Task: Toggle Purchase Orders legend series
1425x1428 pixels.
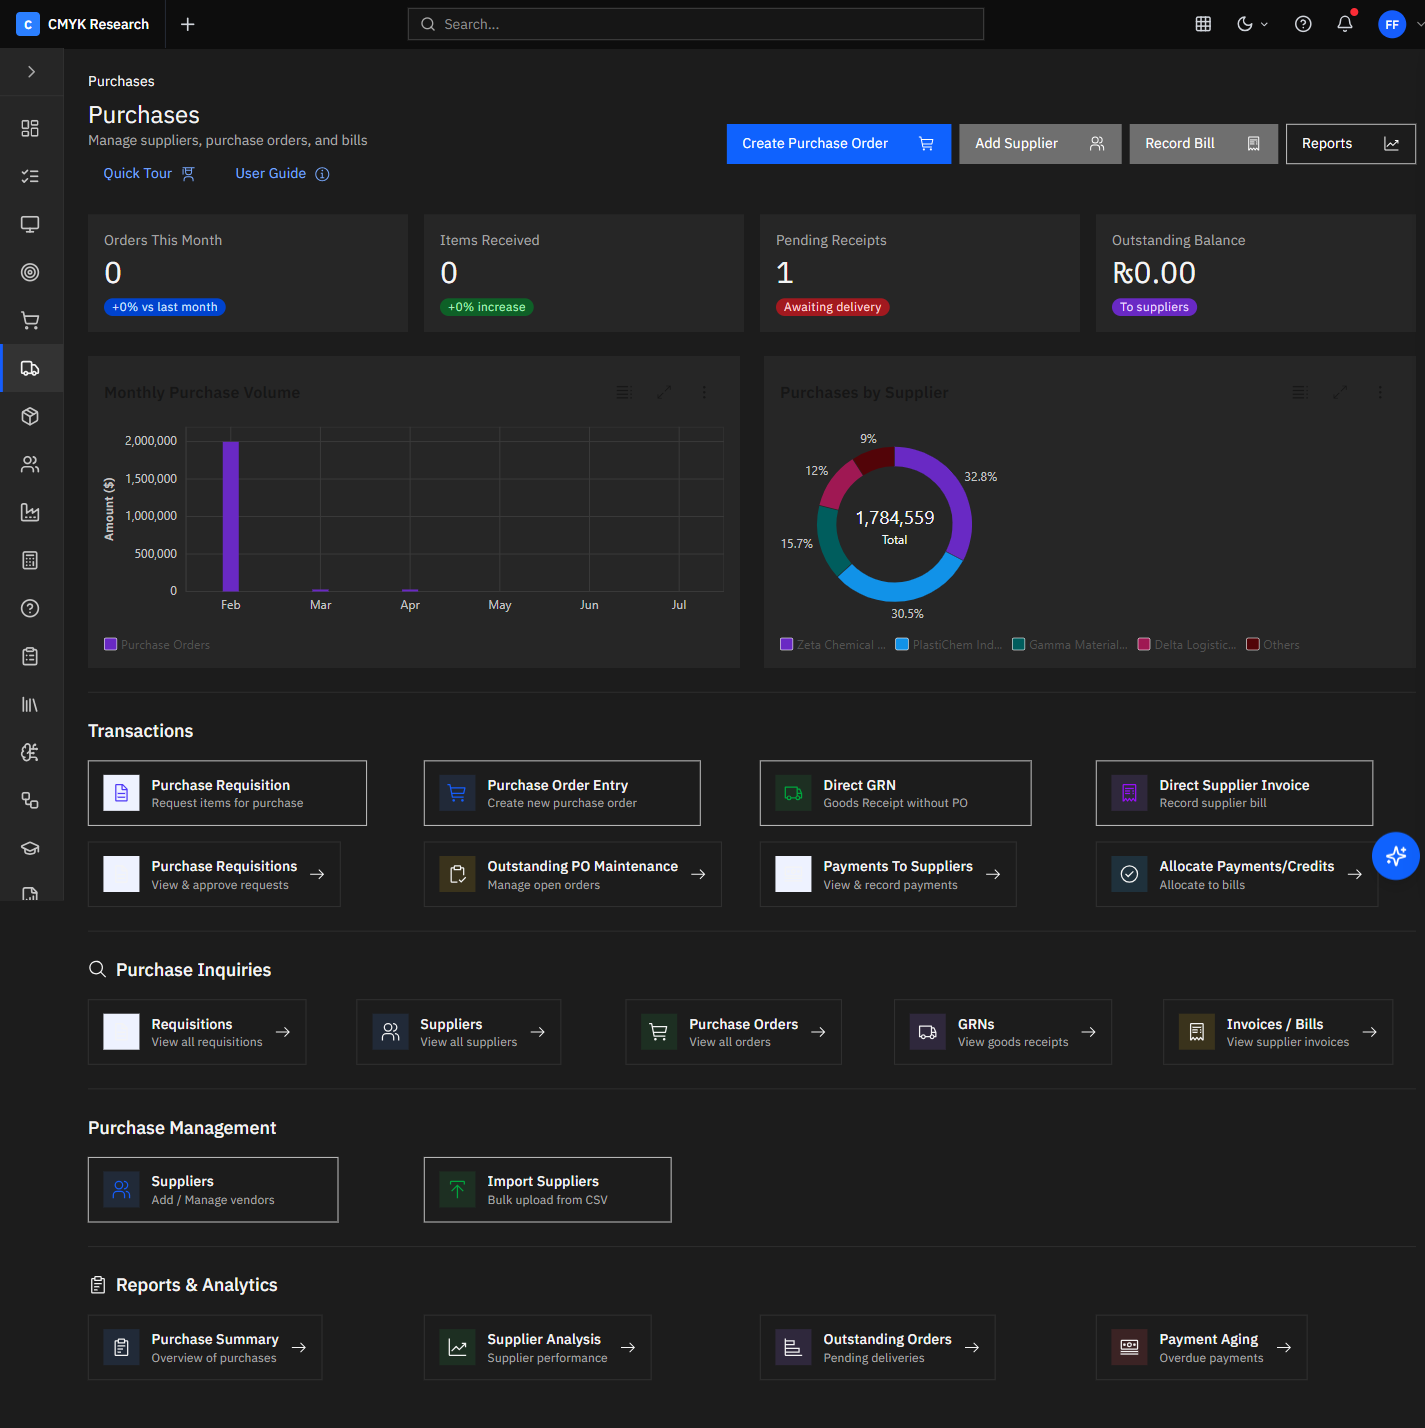Action: tap(157, 645)
